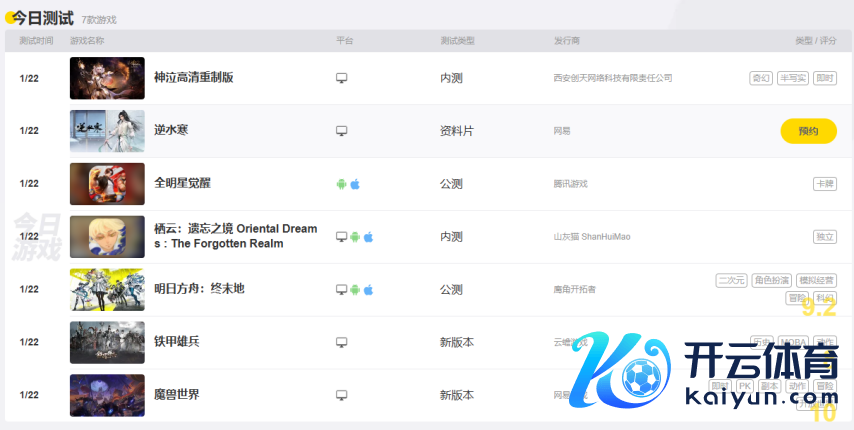Select the 卡牌 tag for 全明星觉醒
Image resolution: width=854 pixels, height=430 pixels.
click(x=824, y=184)
